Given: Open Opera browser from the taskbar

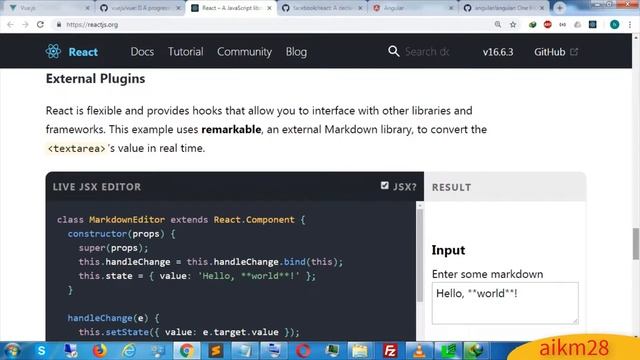Looking at the screenshot, I should (x=303, y=351).
